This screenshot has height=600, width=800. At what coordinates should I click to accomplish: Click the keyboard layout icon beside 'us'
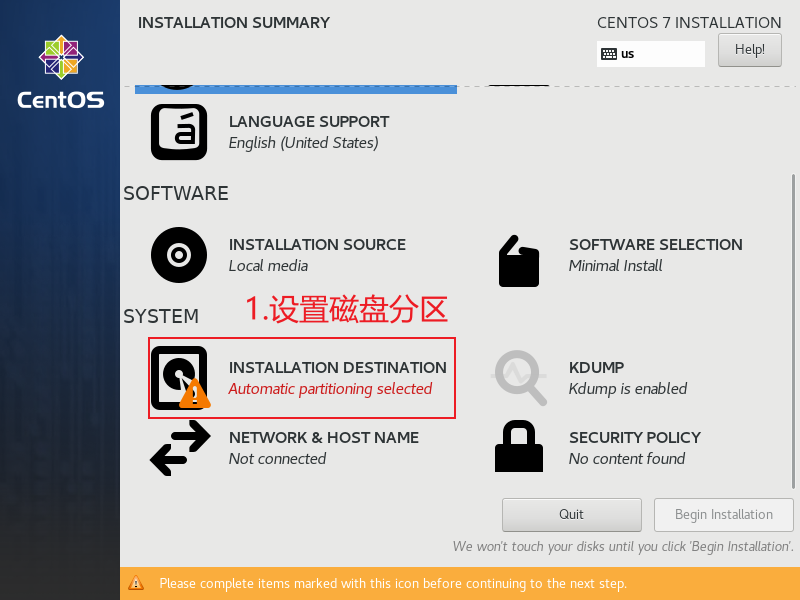[x=609, y=54]
